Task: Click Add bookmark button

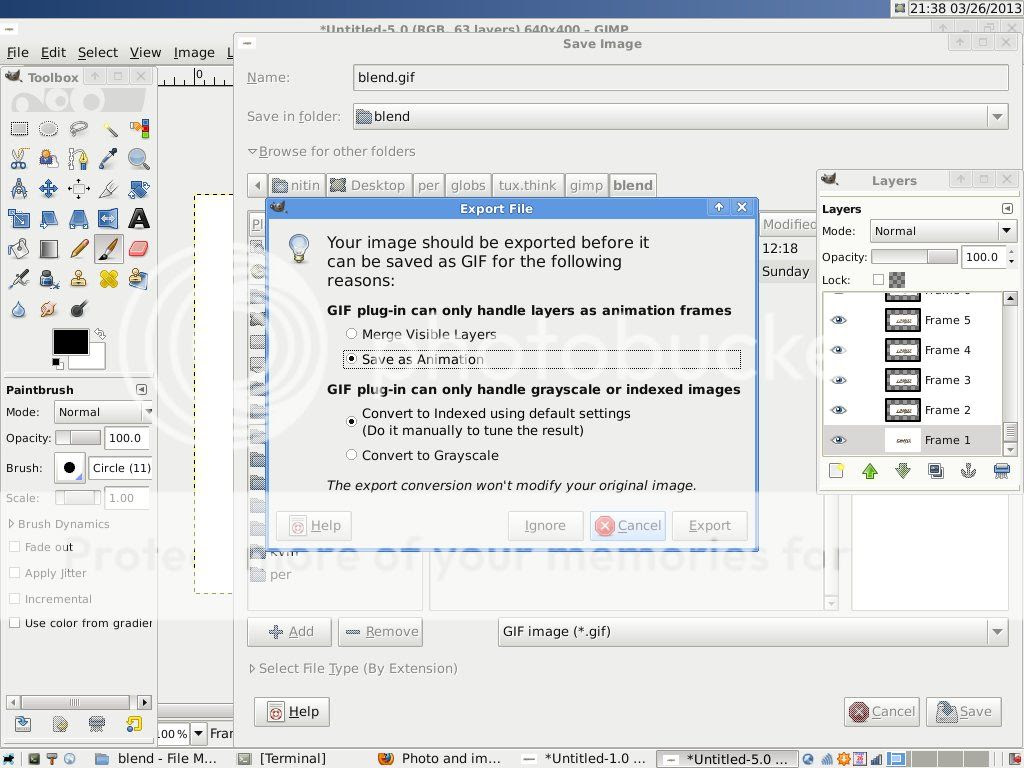Action: point(290,632)
